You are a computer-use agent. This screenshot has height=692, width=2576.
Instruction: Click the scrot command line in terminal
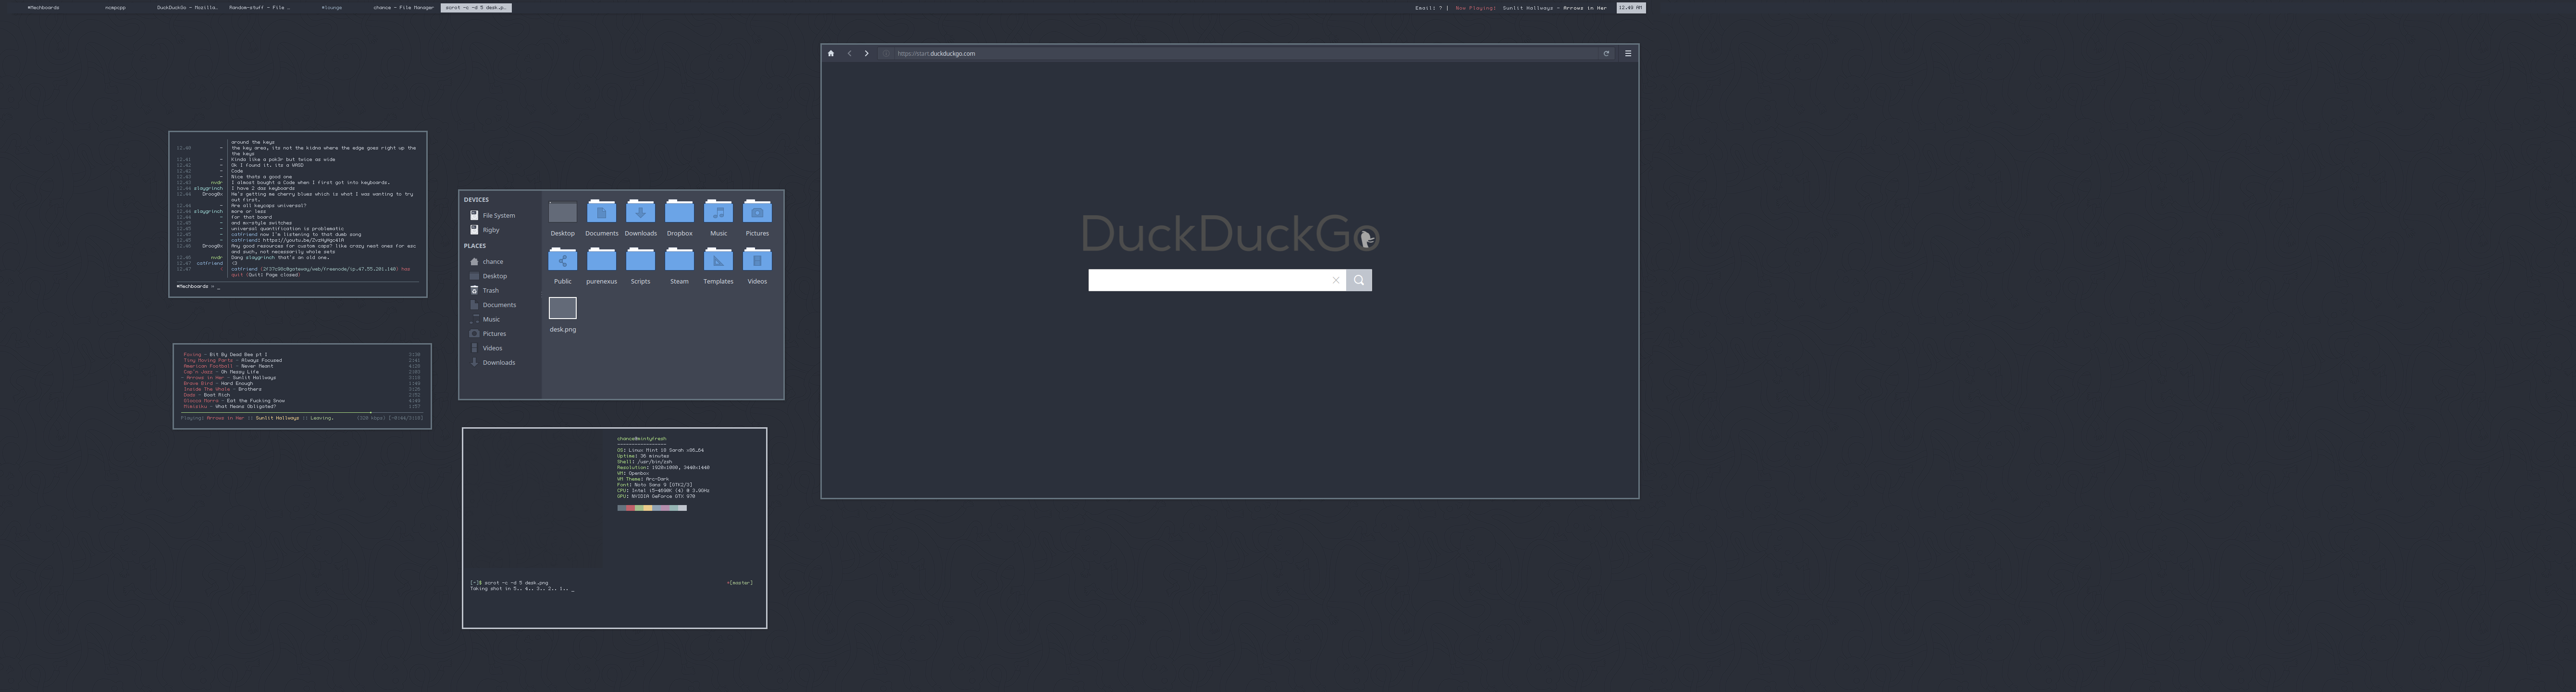[x=509, y=583]
